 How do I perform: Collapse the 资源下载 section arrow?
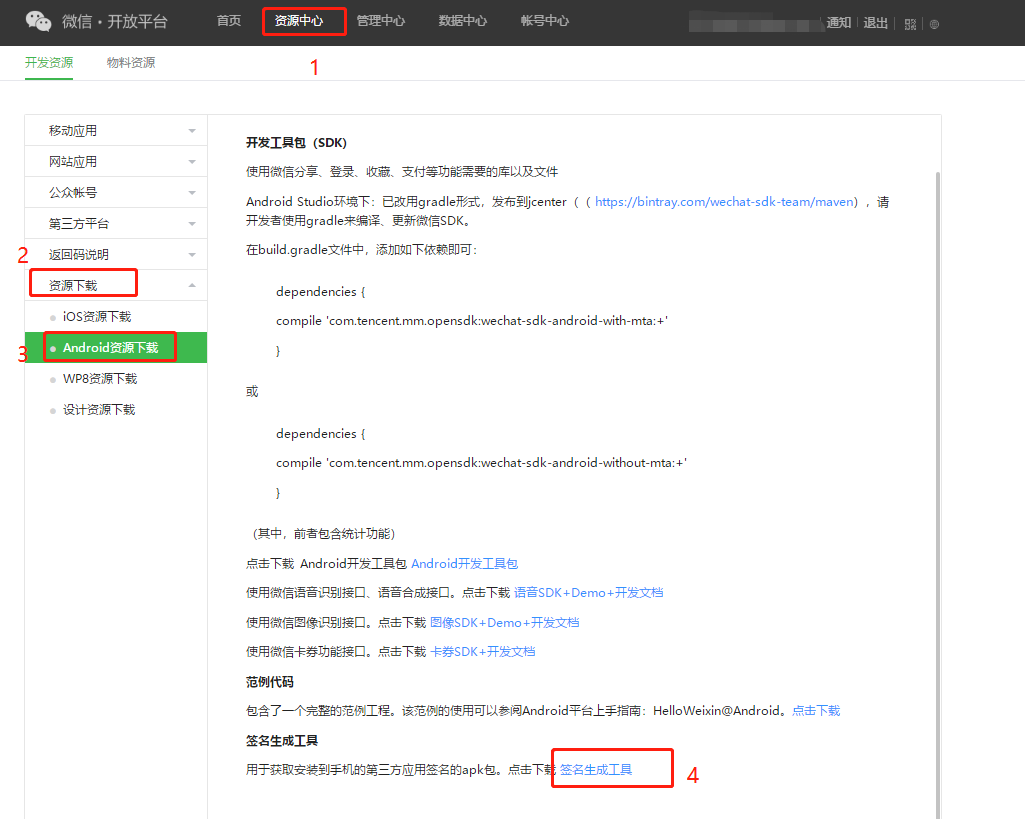(x=192, y=285)
